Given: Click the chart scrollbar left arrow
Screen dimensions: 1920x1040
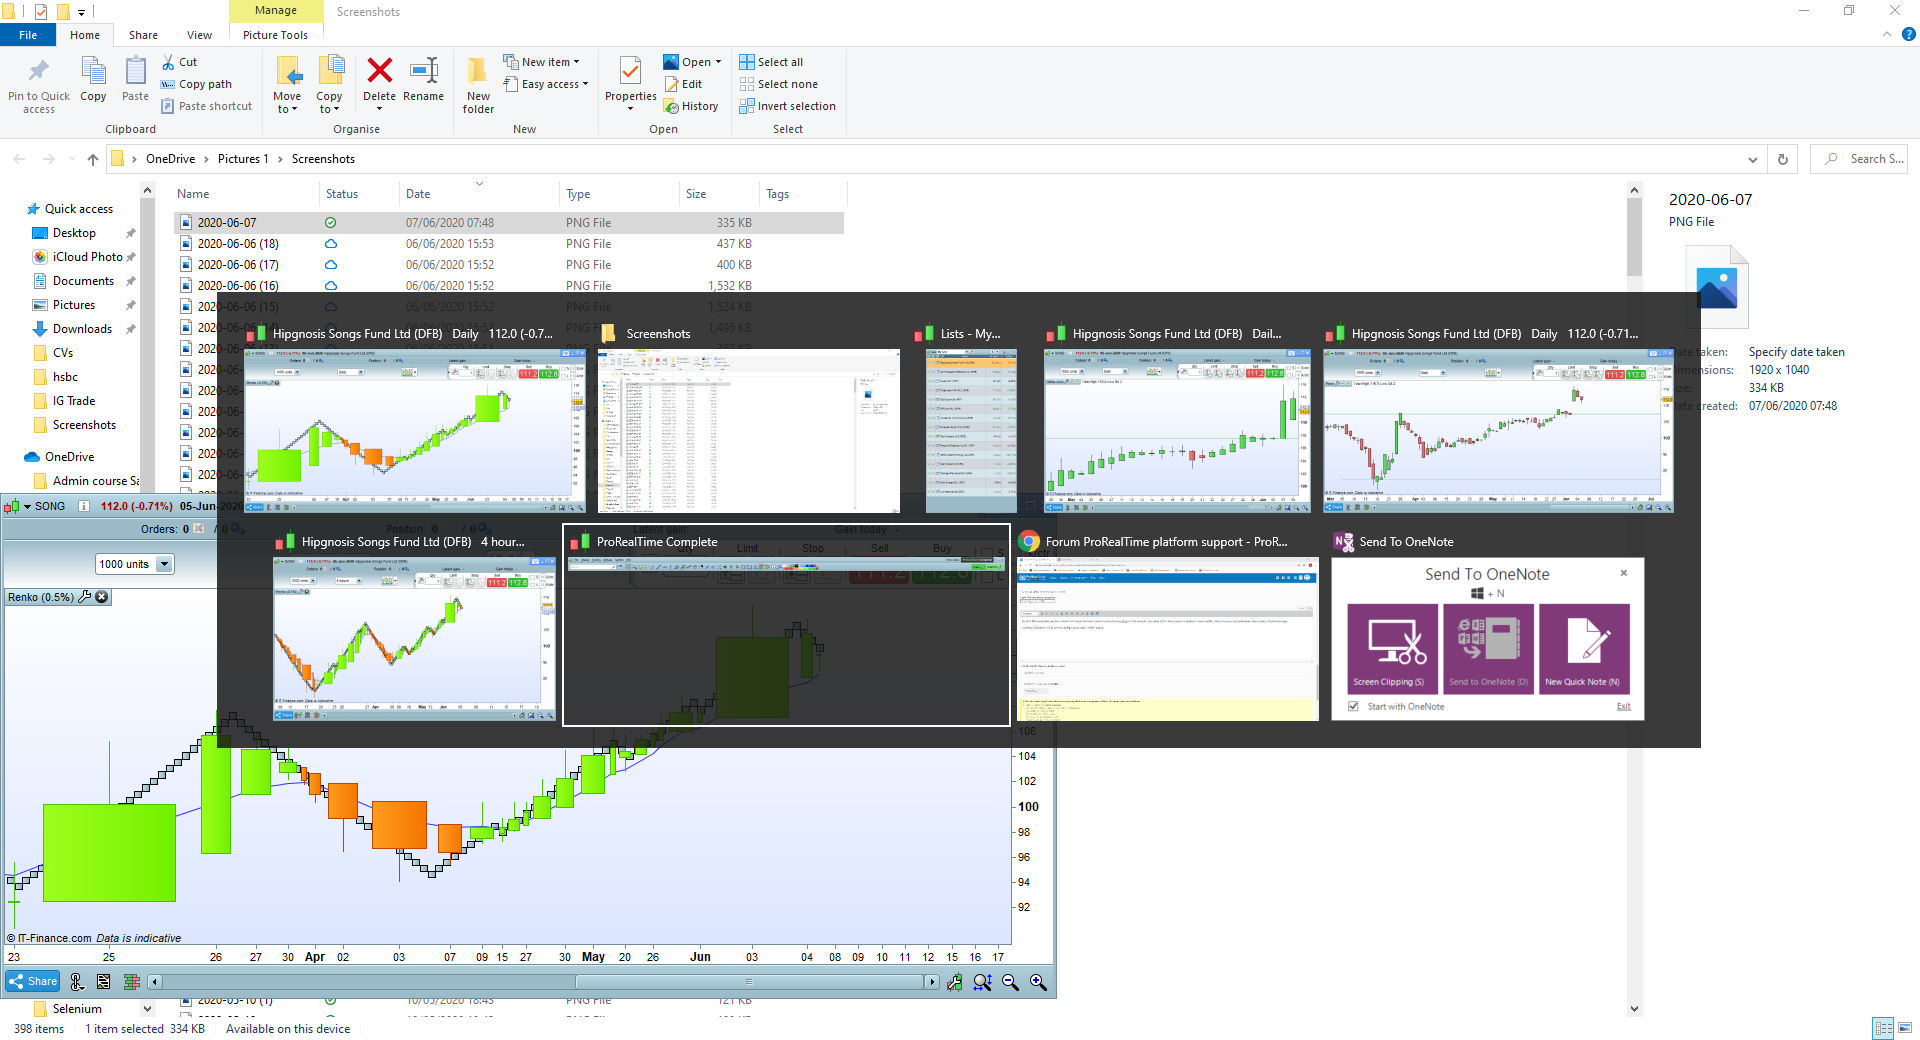Looking at the screenshot, I should [x=154, y=982].
